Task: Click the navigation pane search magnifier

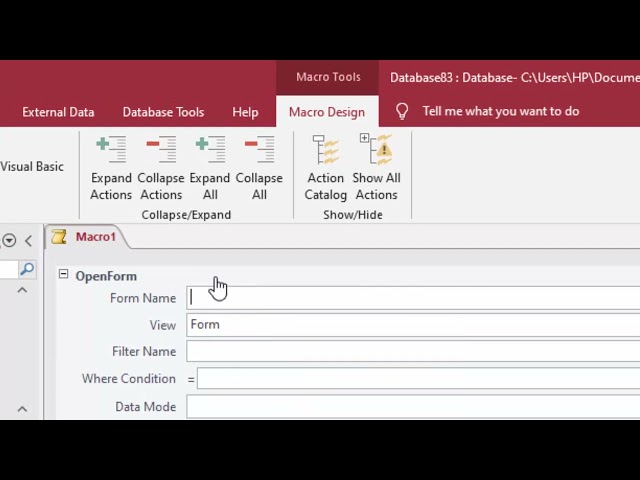Action: point(27,269)
